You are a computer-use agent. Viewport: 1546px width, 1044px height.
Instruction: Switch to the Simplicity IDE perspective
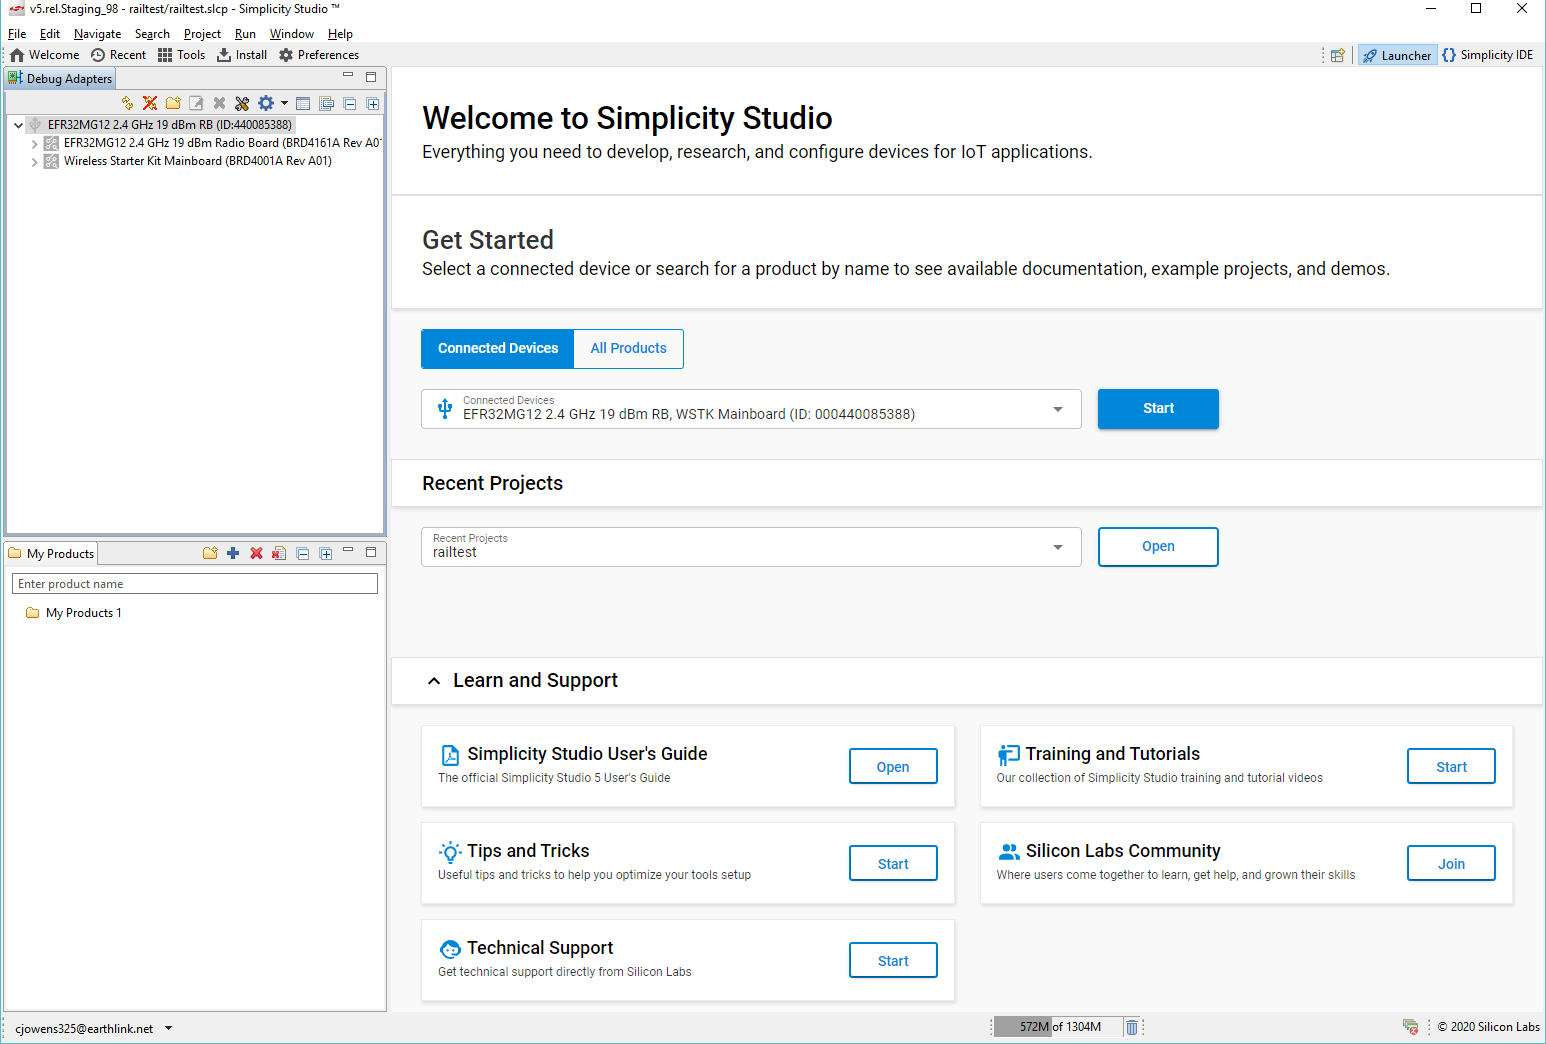(x=1487, y=55)
